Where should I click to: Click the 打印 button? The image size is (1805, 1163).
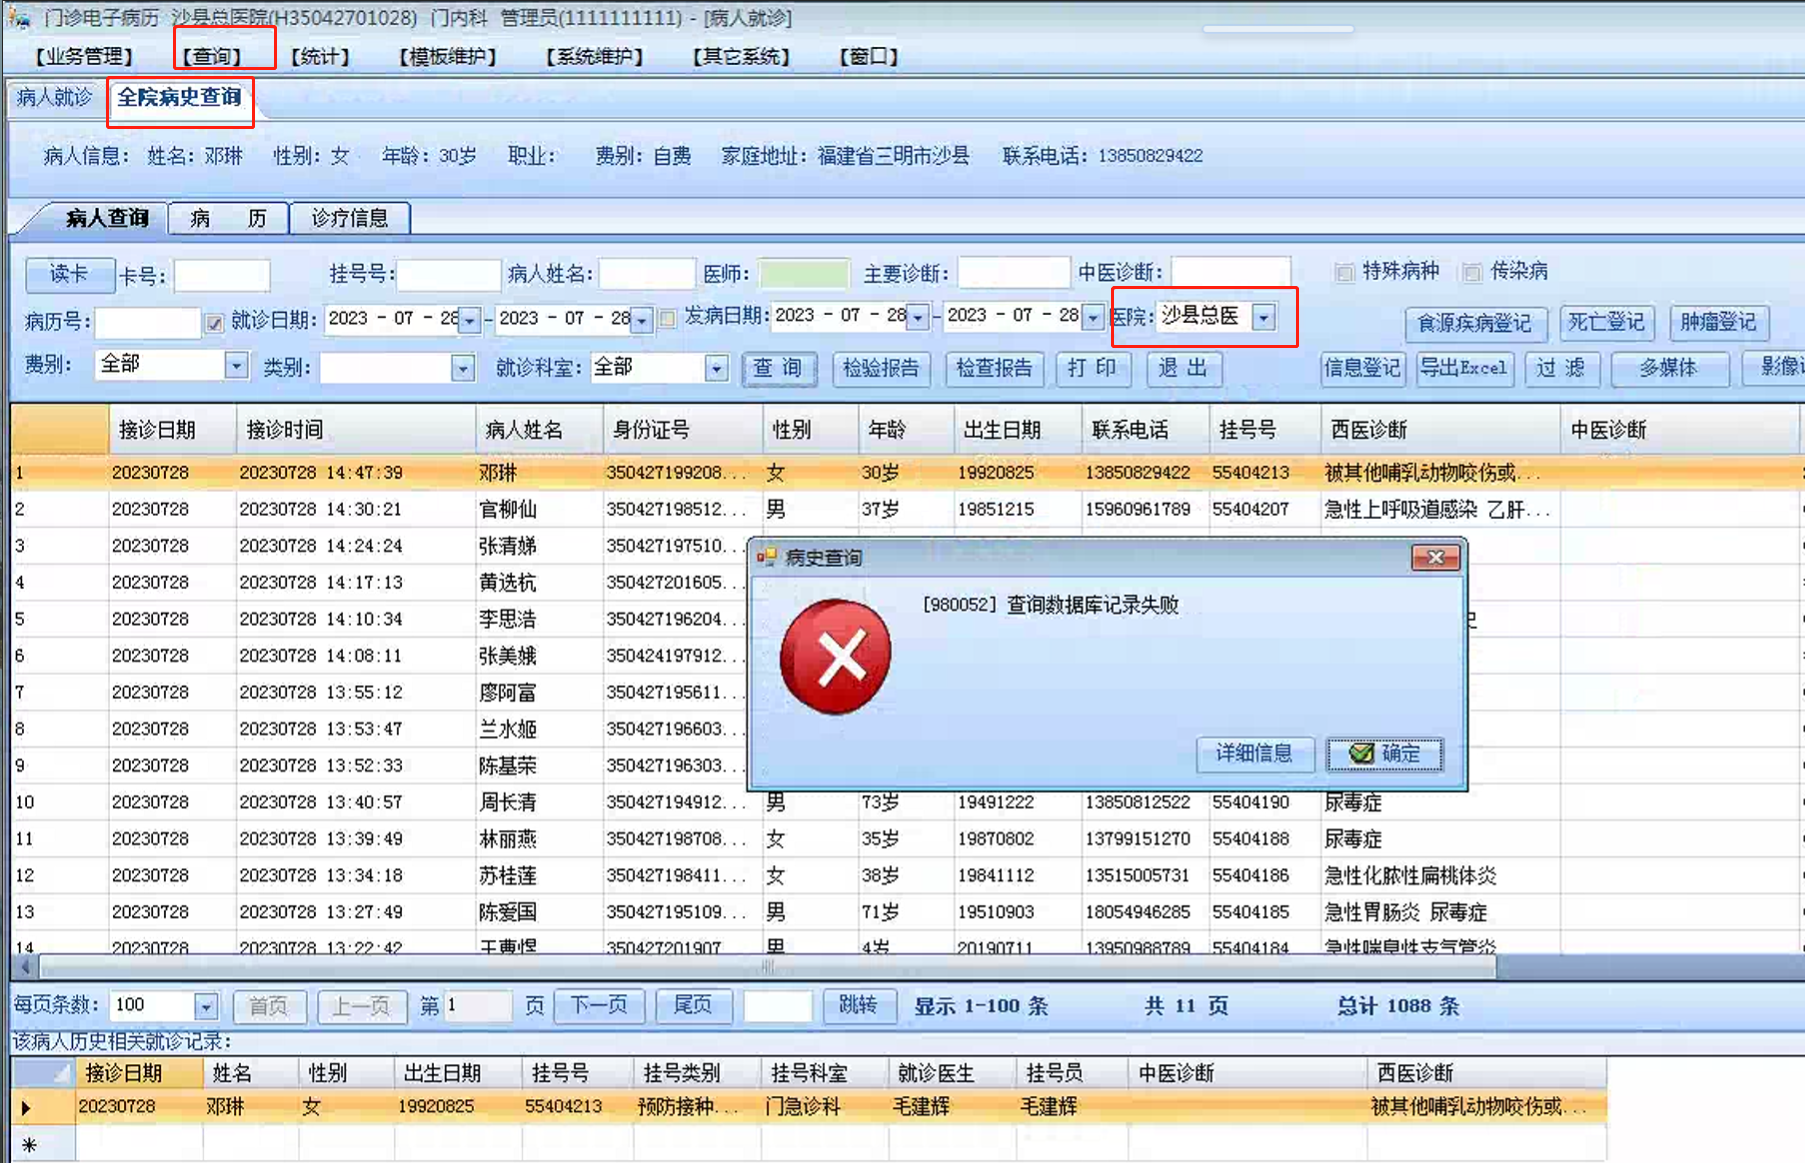pyautogui.click(x=1092, y=369)
